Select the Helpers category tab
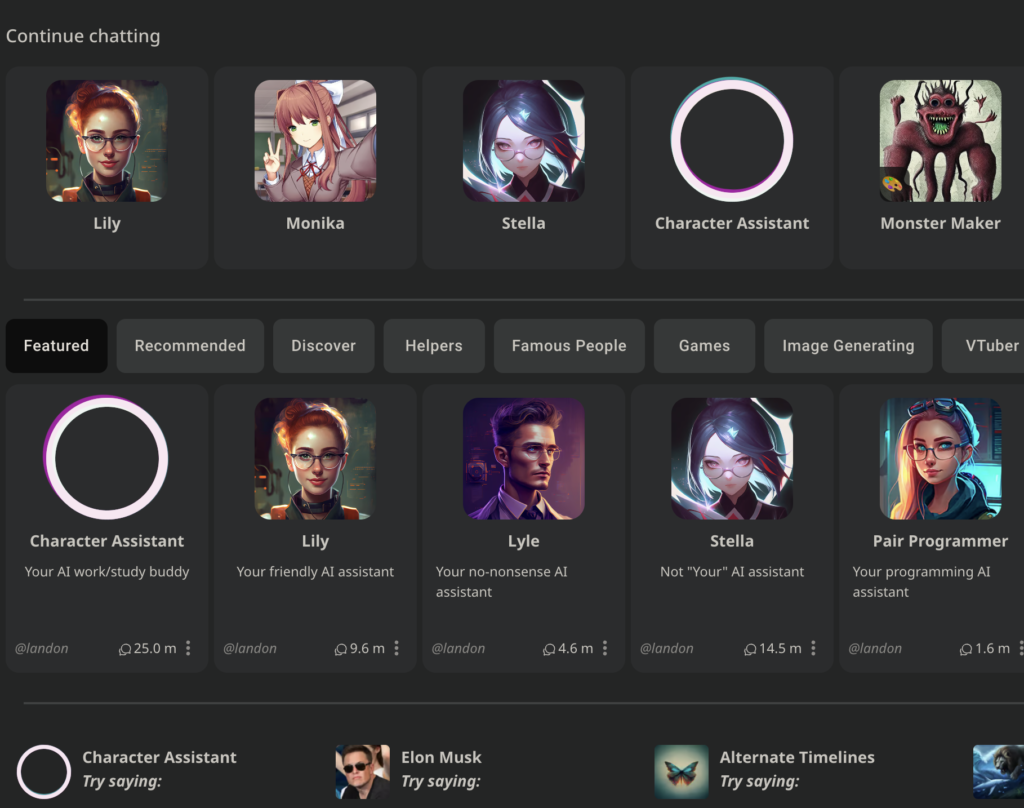The height and width of the screenshot is (808, 1024). coord(434,346)
